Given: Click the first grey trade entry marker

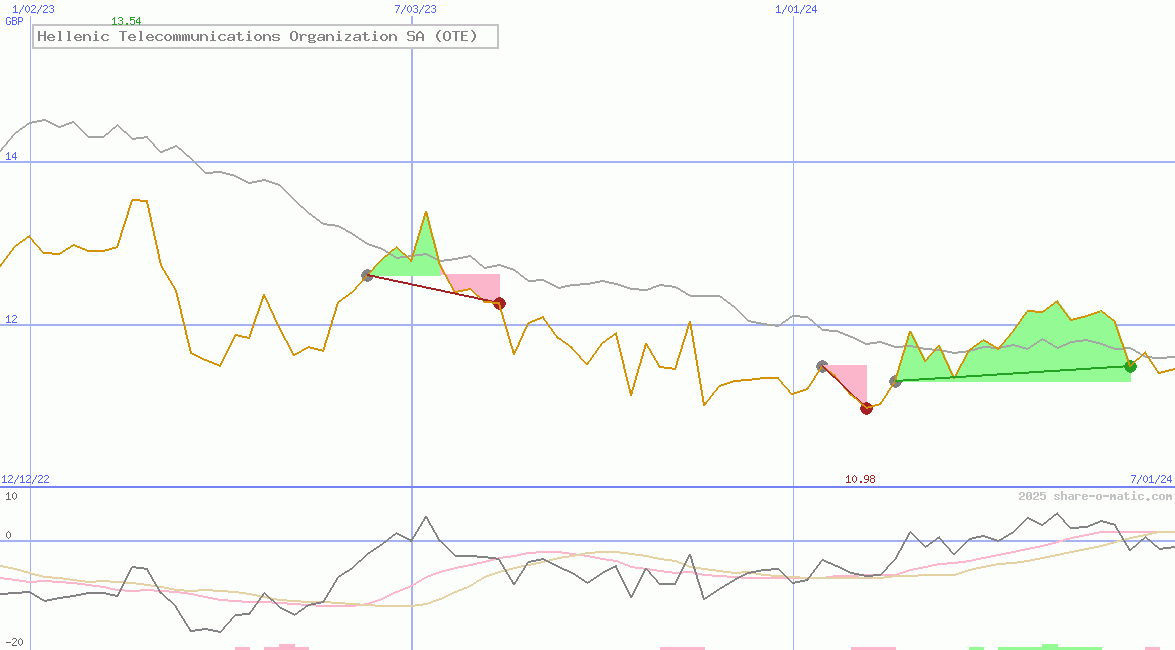Looking at the screenshot, I should pos(367,275).
